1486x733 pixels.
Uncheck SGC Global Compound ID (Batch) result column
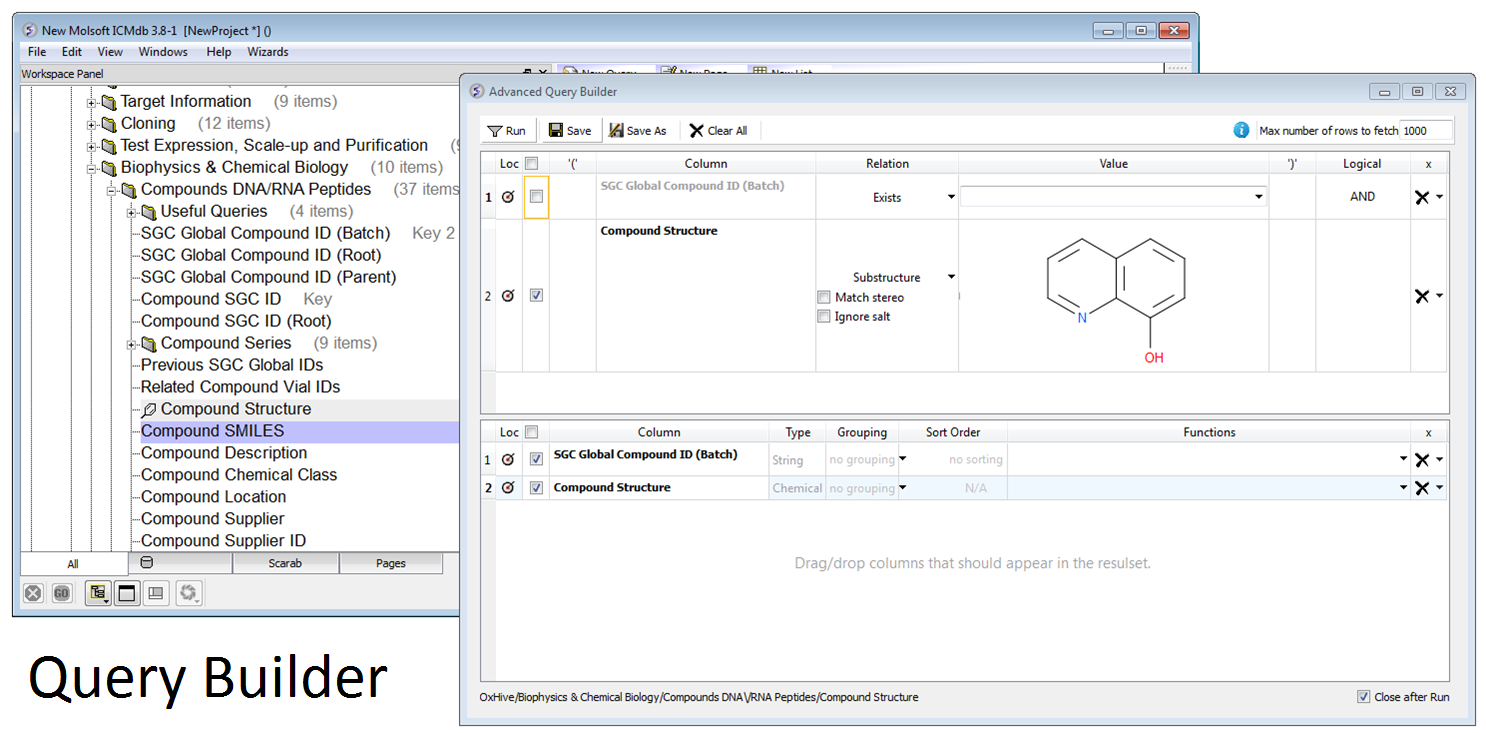536,459
